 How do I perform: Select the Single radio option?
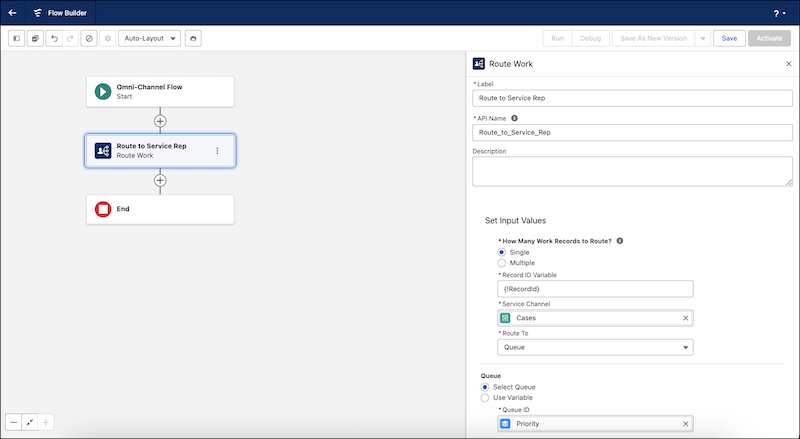coord(502,252)
